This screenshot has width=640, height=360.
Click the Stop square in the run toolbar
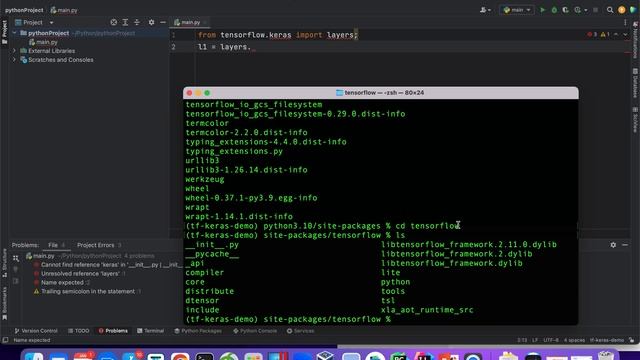pyautogui.click(x=596, y=10)
